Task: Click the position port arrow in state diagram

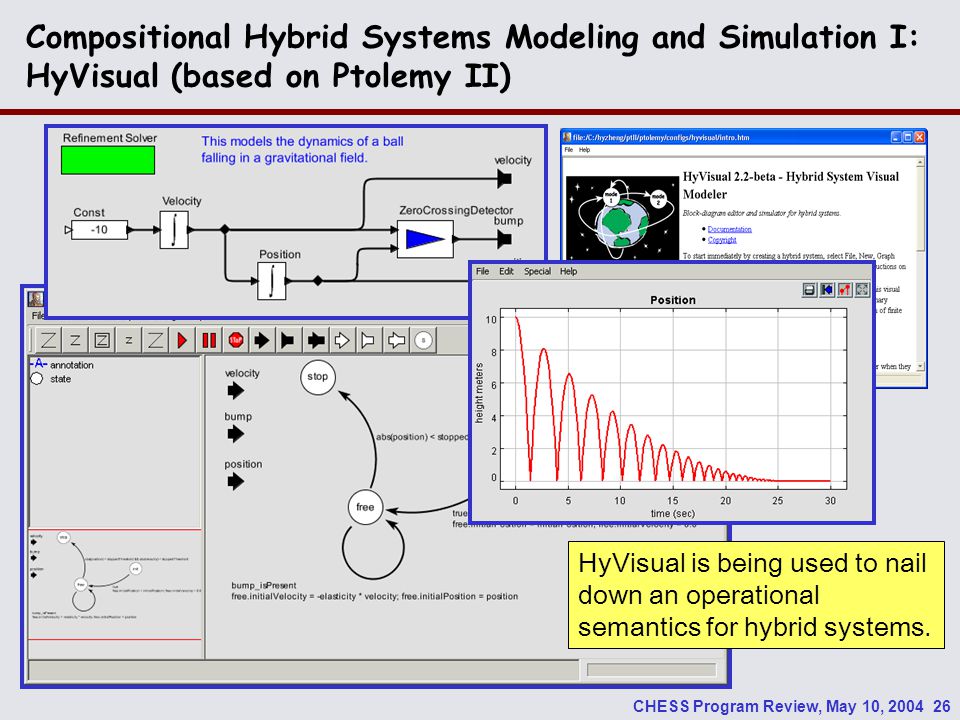Action: [x=236, y=482]
